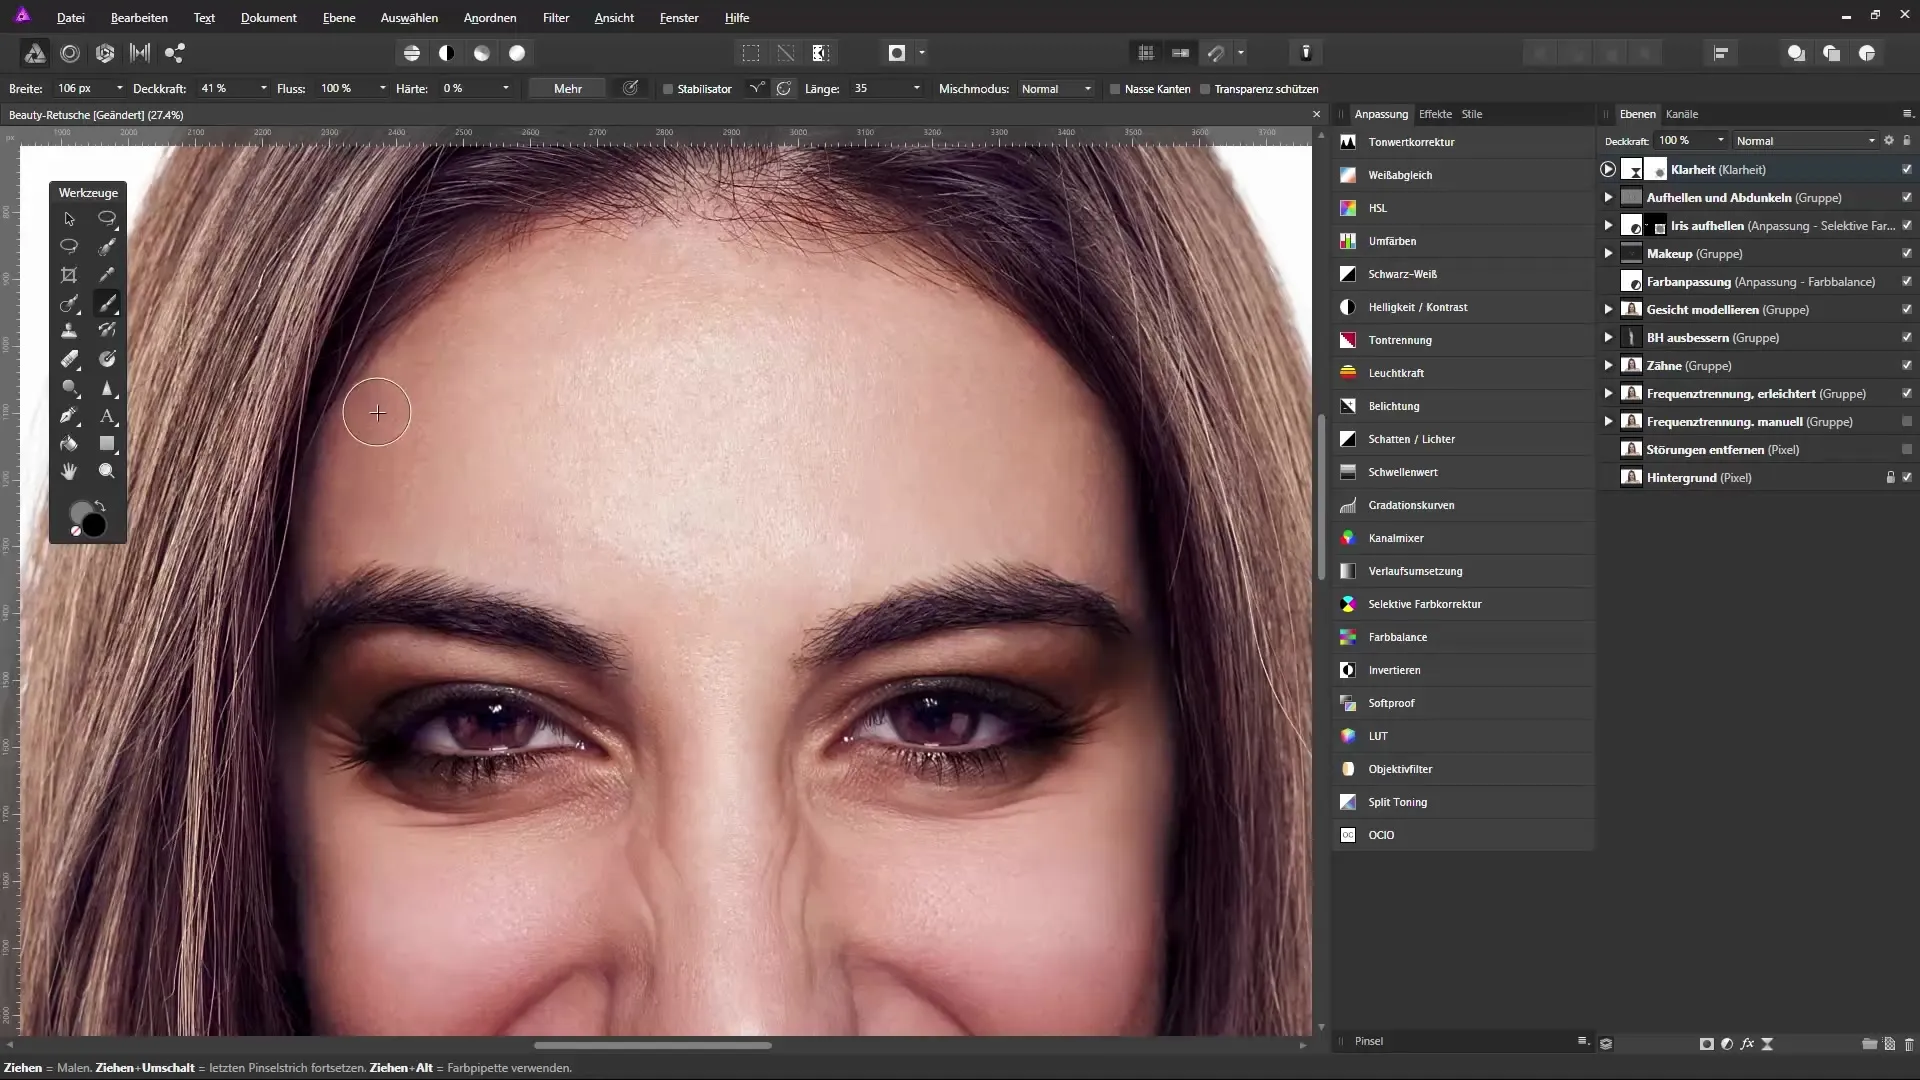Expand the Aufhellen und Abdunkeln group
1920x1080 pixels.
[1608, 198]
